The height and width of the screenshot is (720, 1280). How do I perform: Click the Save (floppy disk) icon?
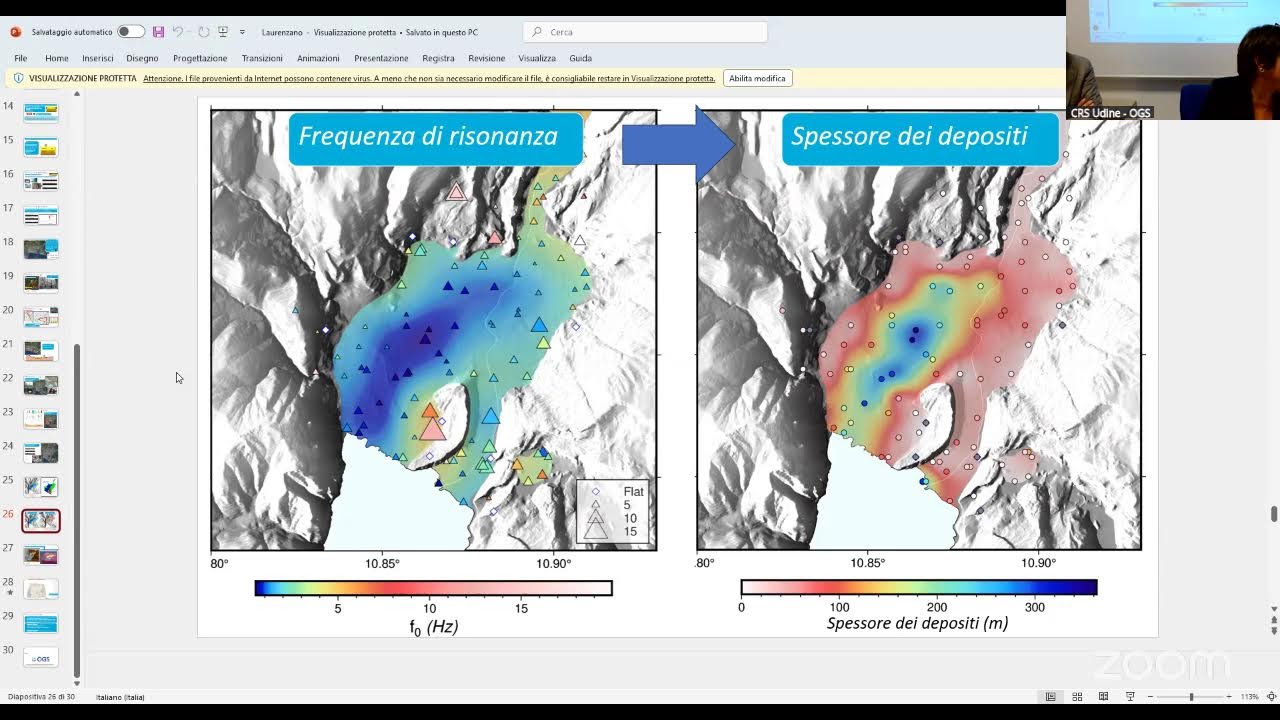click(158, 32)
